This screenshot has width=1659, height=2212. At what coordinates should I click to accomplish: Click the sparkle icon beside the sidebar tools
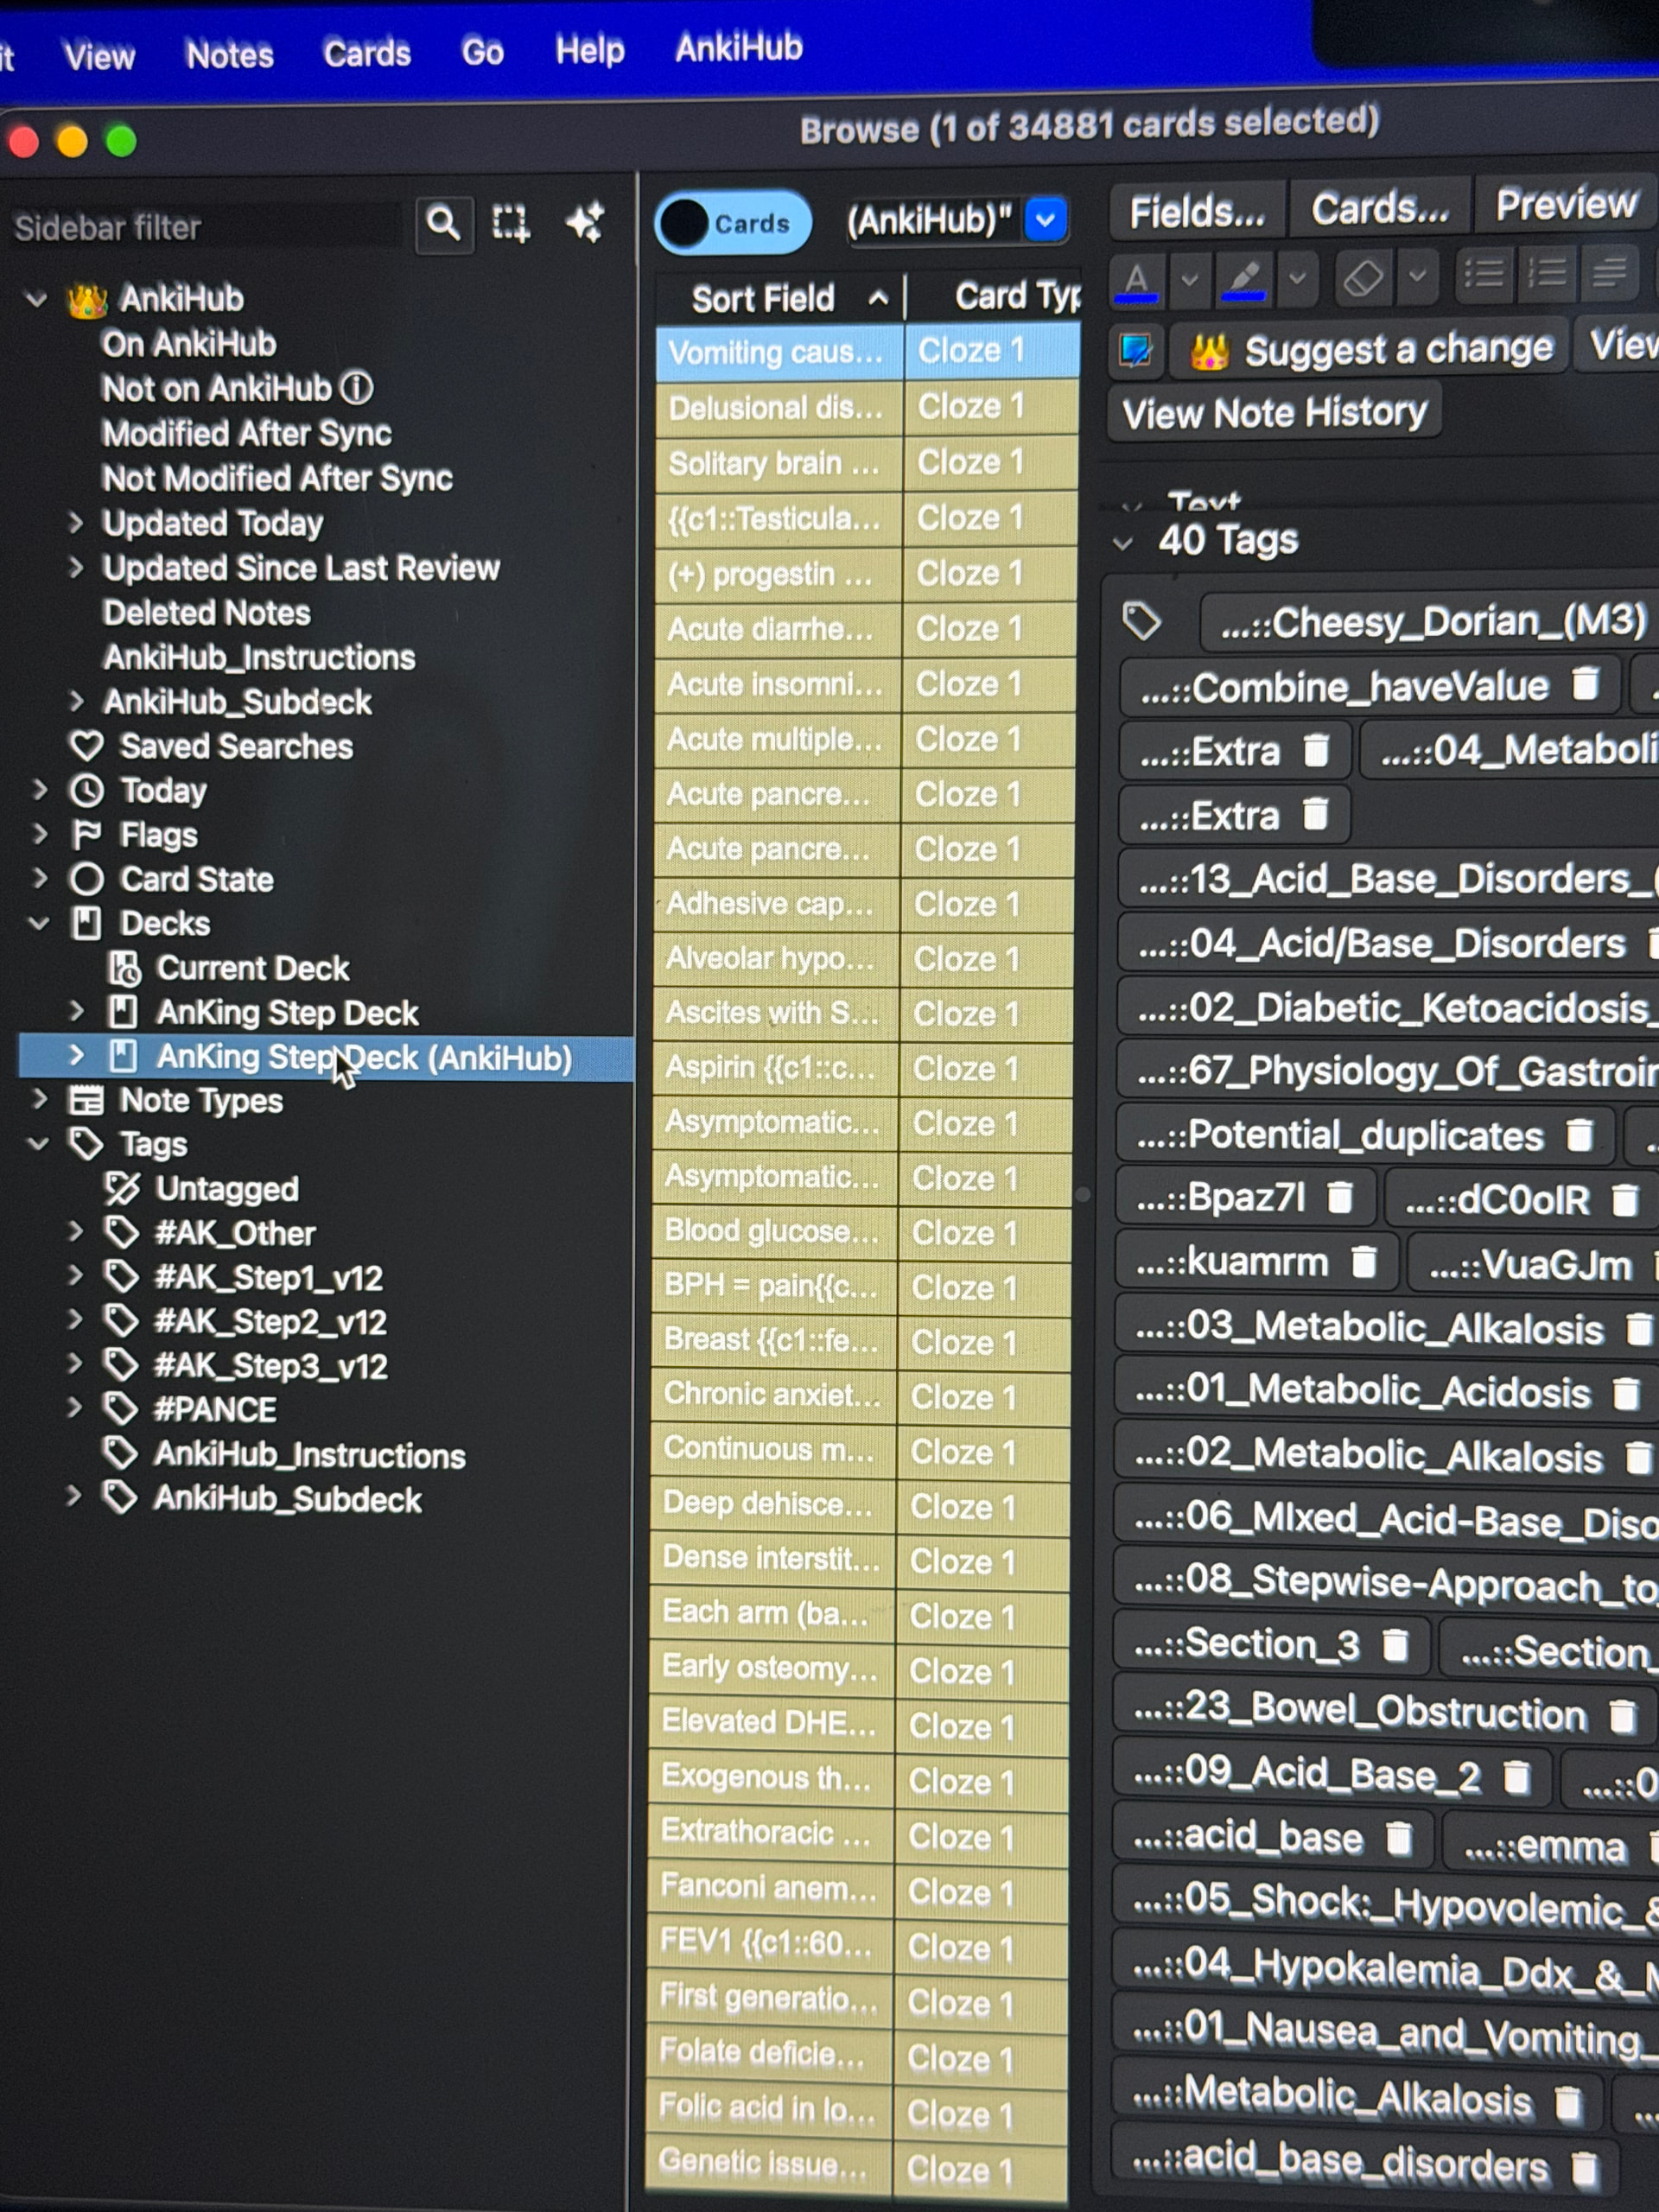584,222
